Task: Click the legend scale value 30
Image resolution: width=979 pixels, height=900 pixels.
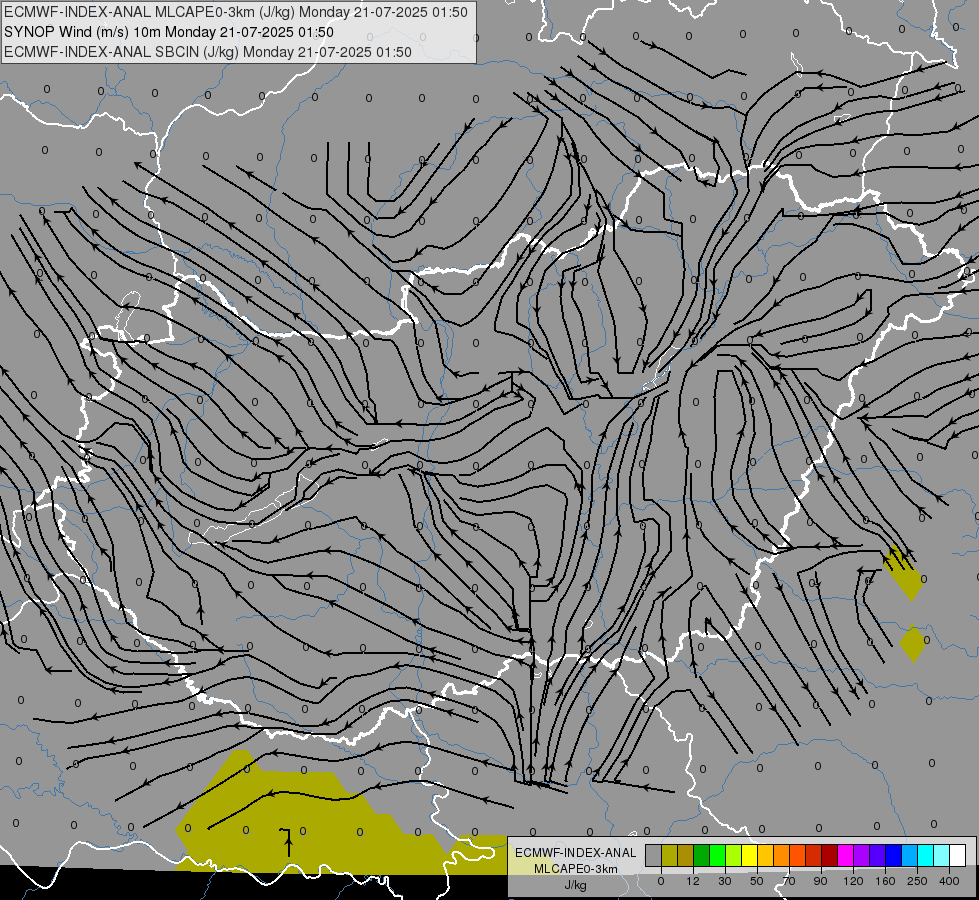Action: point(725,881)
